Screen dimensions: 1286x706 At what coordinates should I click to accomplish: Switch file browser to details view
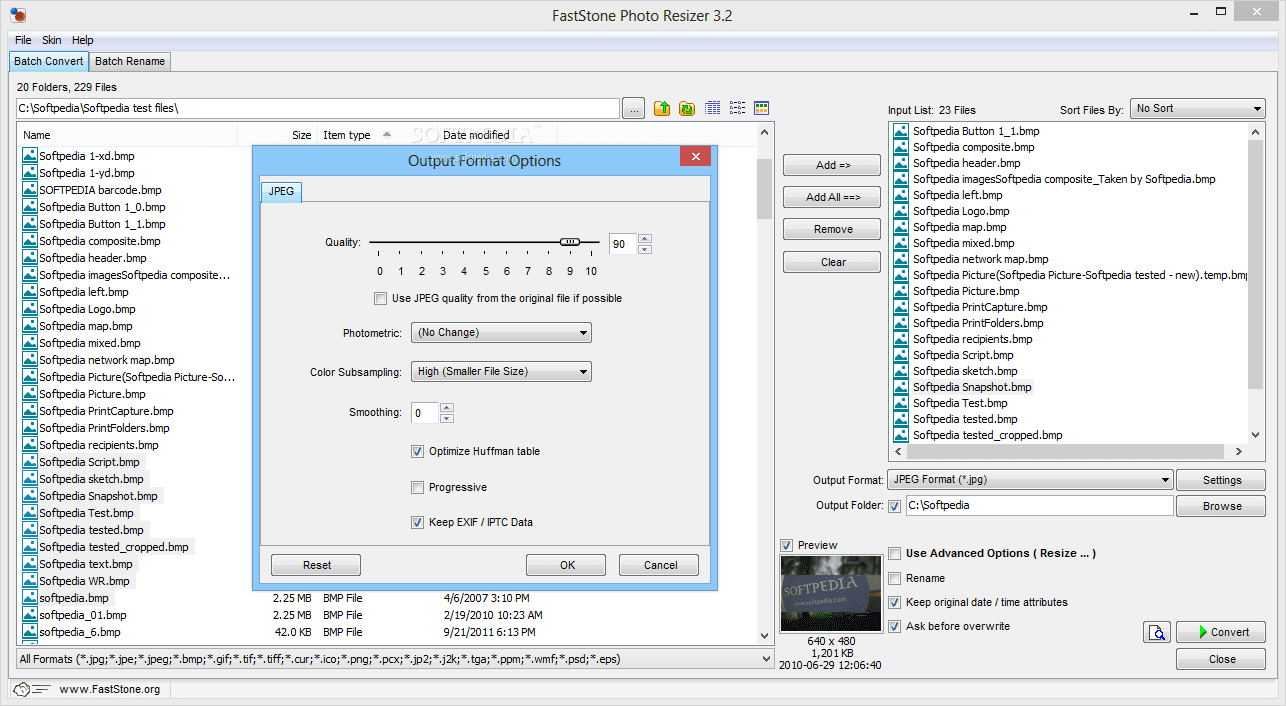(713, 108)
